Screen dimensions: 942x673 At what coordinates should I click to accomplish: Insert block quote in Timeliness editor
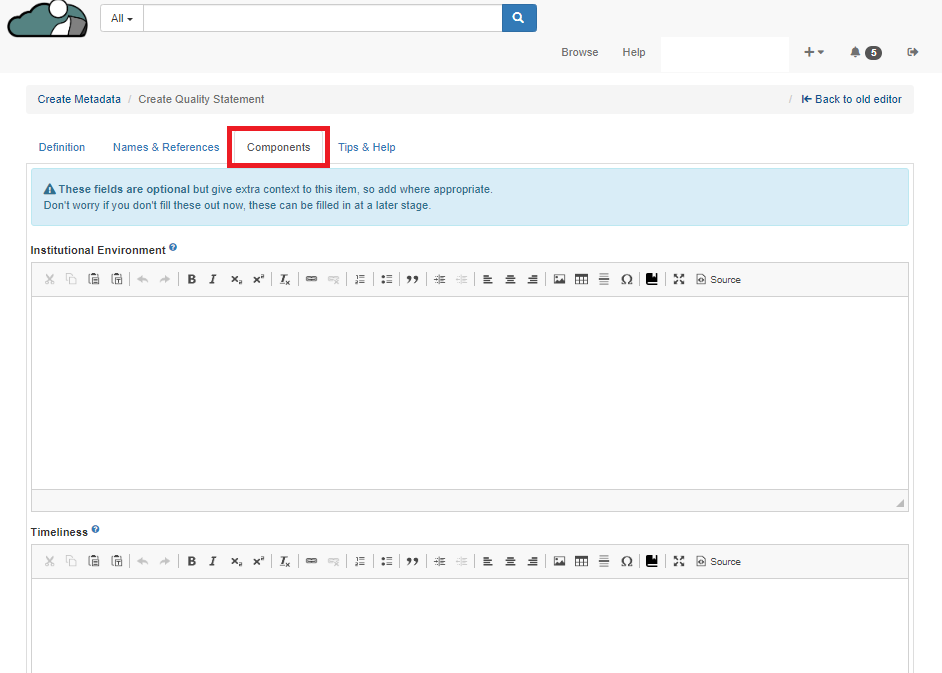click(x=412, y=562)
